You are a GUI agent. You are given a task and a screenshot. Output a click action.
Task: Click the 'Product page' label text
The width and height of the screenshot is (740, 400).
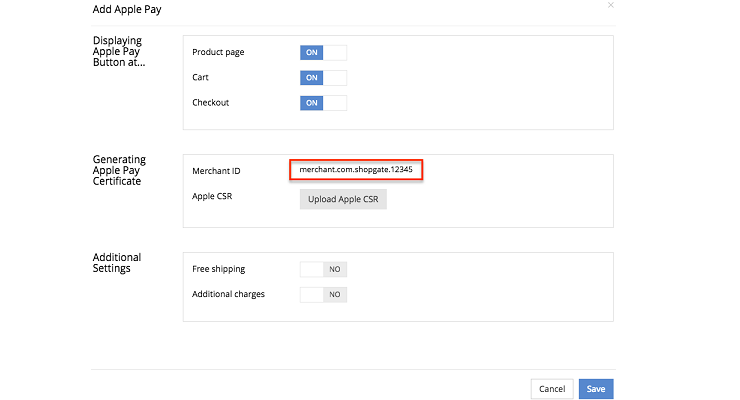click(x=218, y=52)
